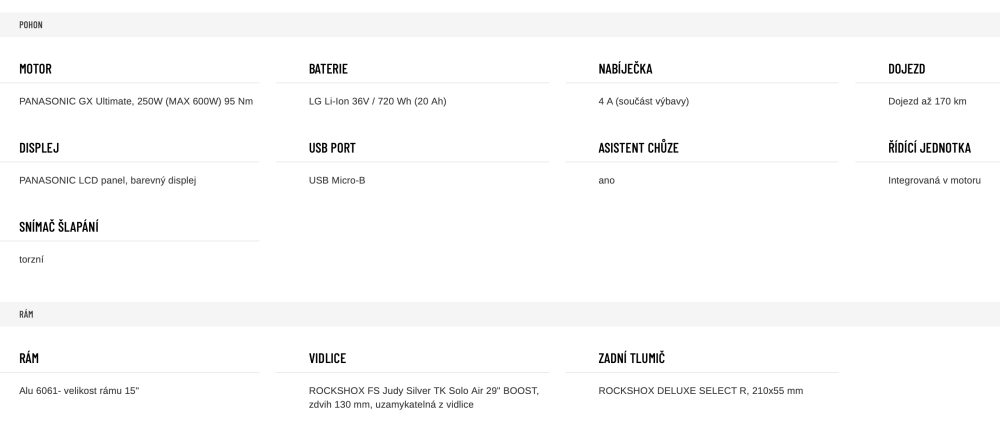This screenshot has width=1000, height=438.
Task: Click the 4 A charger specification text
Action: tap(643, 101)
